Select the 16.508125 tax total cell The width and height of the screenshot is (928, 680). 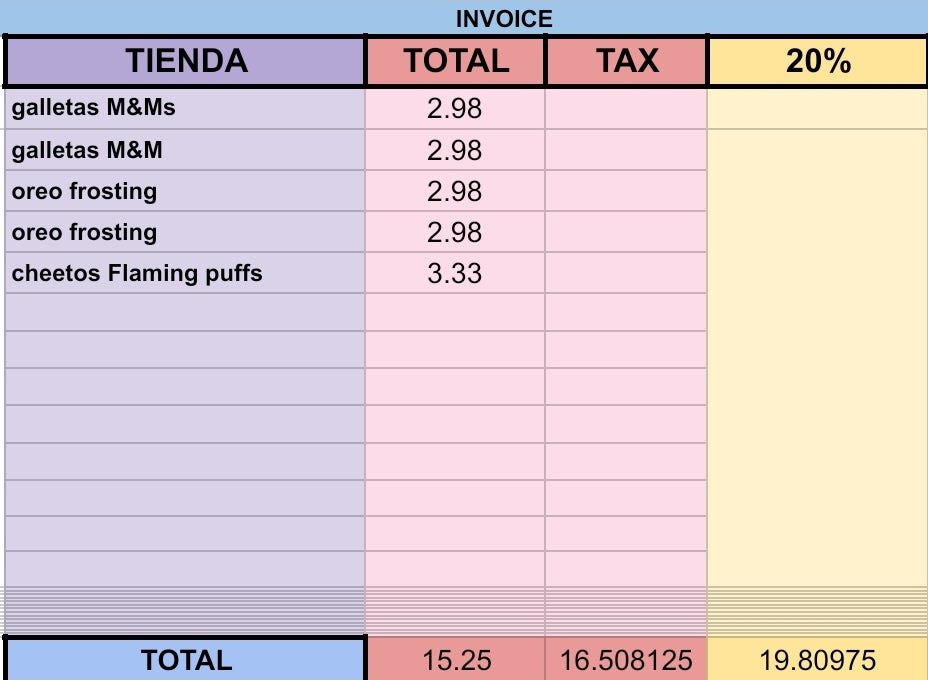click(x=627, y=660)
